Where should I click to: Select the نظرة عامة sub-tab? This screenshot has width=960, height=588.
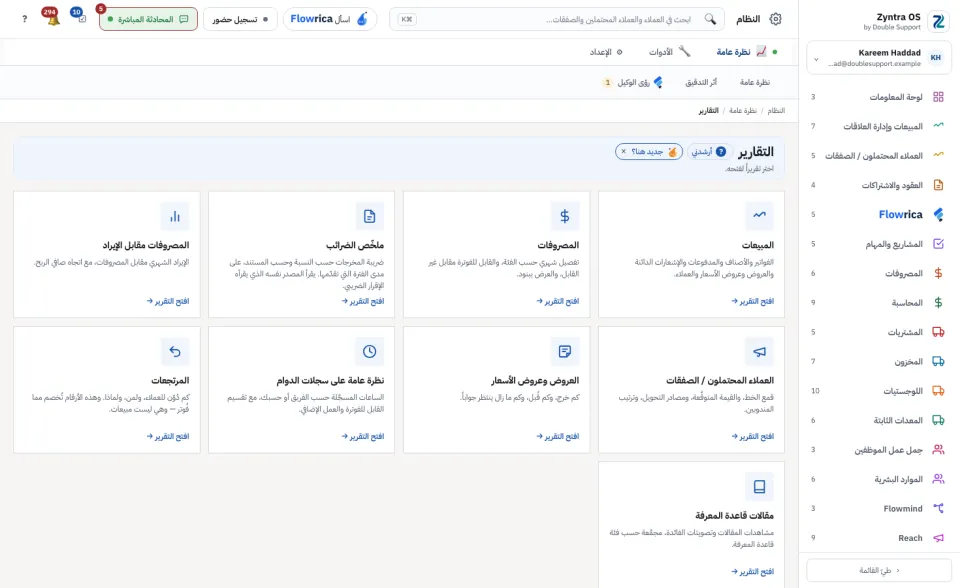click(754, 82)
